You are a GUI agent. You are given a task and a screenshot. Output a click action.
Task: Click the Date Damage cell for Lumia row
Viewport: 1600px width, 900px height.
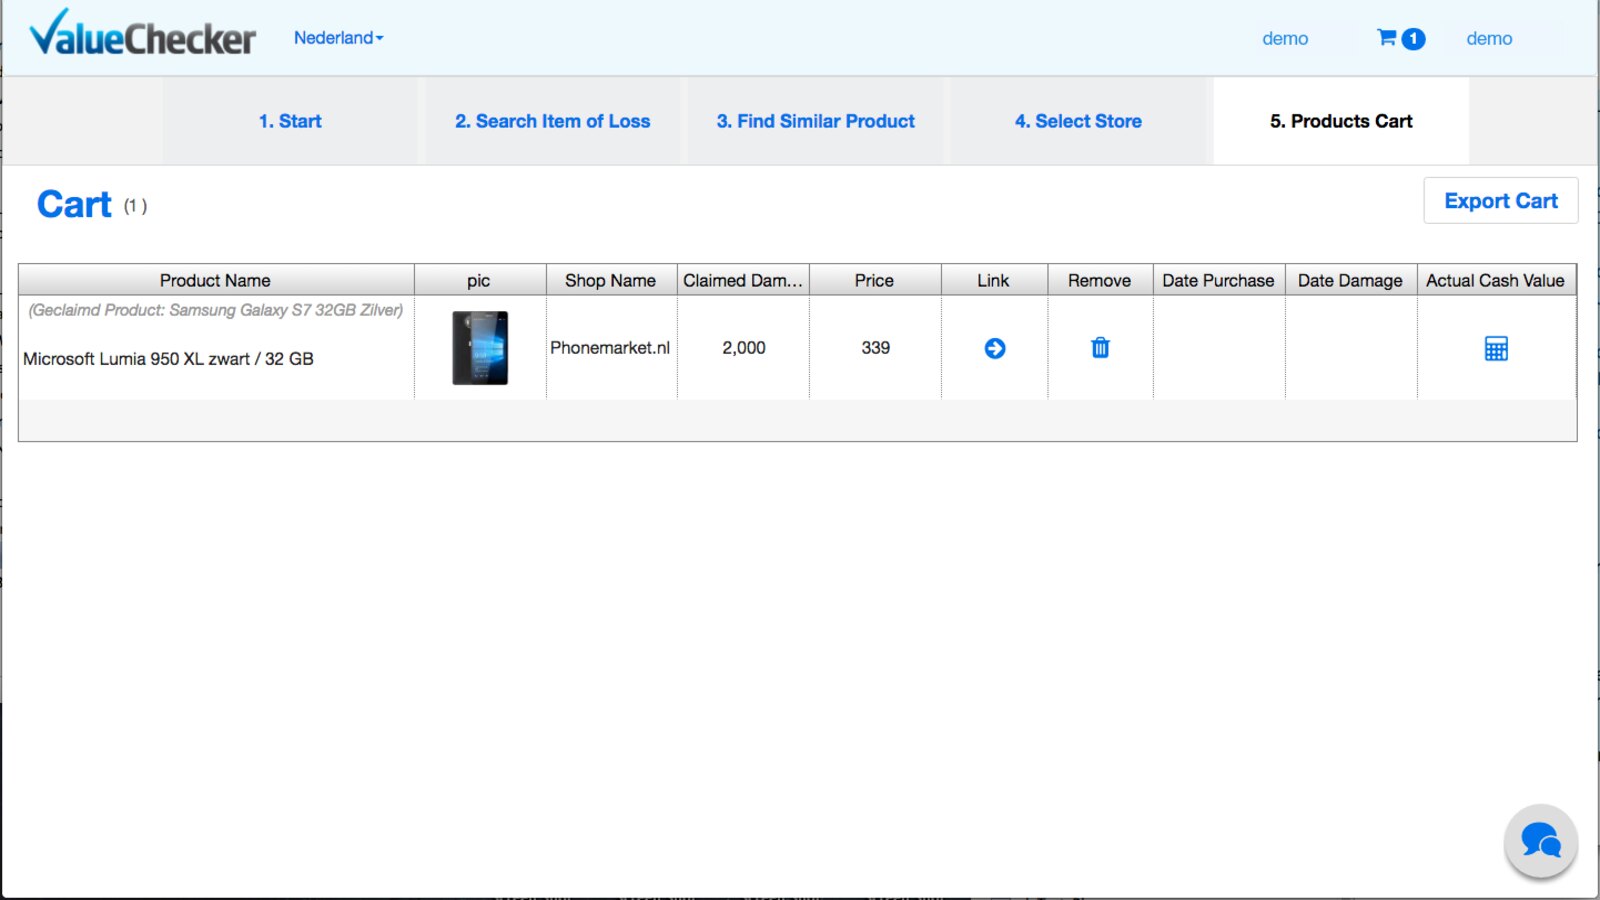pos(1351,348)
